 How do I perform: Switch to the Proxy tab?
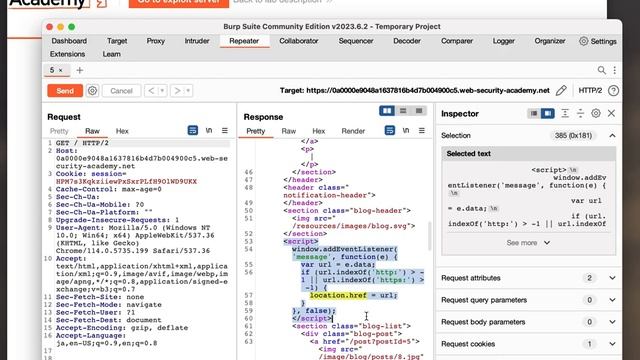156,41
